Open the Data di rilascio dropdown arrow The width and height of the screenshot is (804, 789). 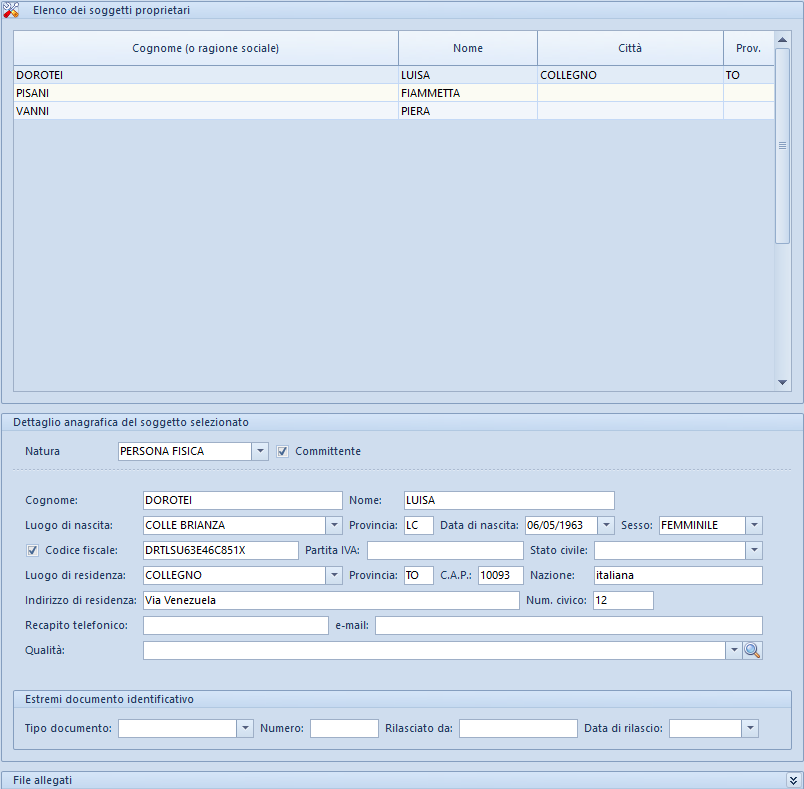coord(750,728)
